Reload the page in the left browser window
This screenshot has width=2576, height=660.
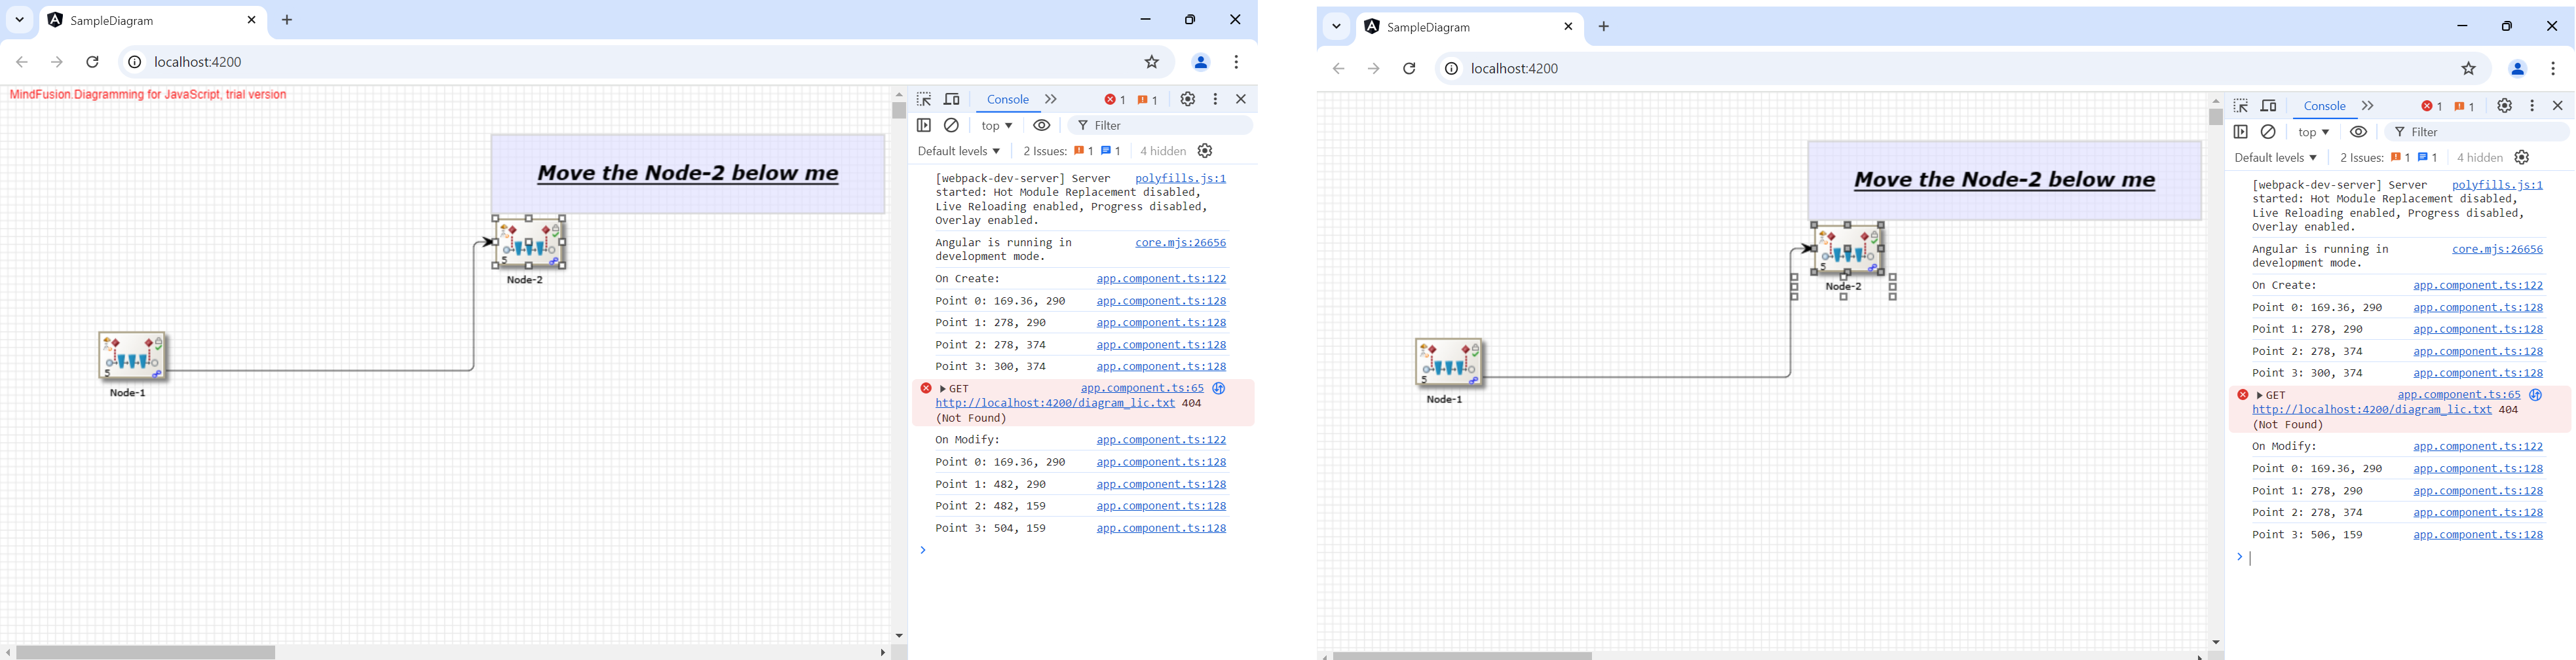coord(93,62)
